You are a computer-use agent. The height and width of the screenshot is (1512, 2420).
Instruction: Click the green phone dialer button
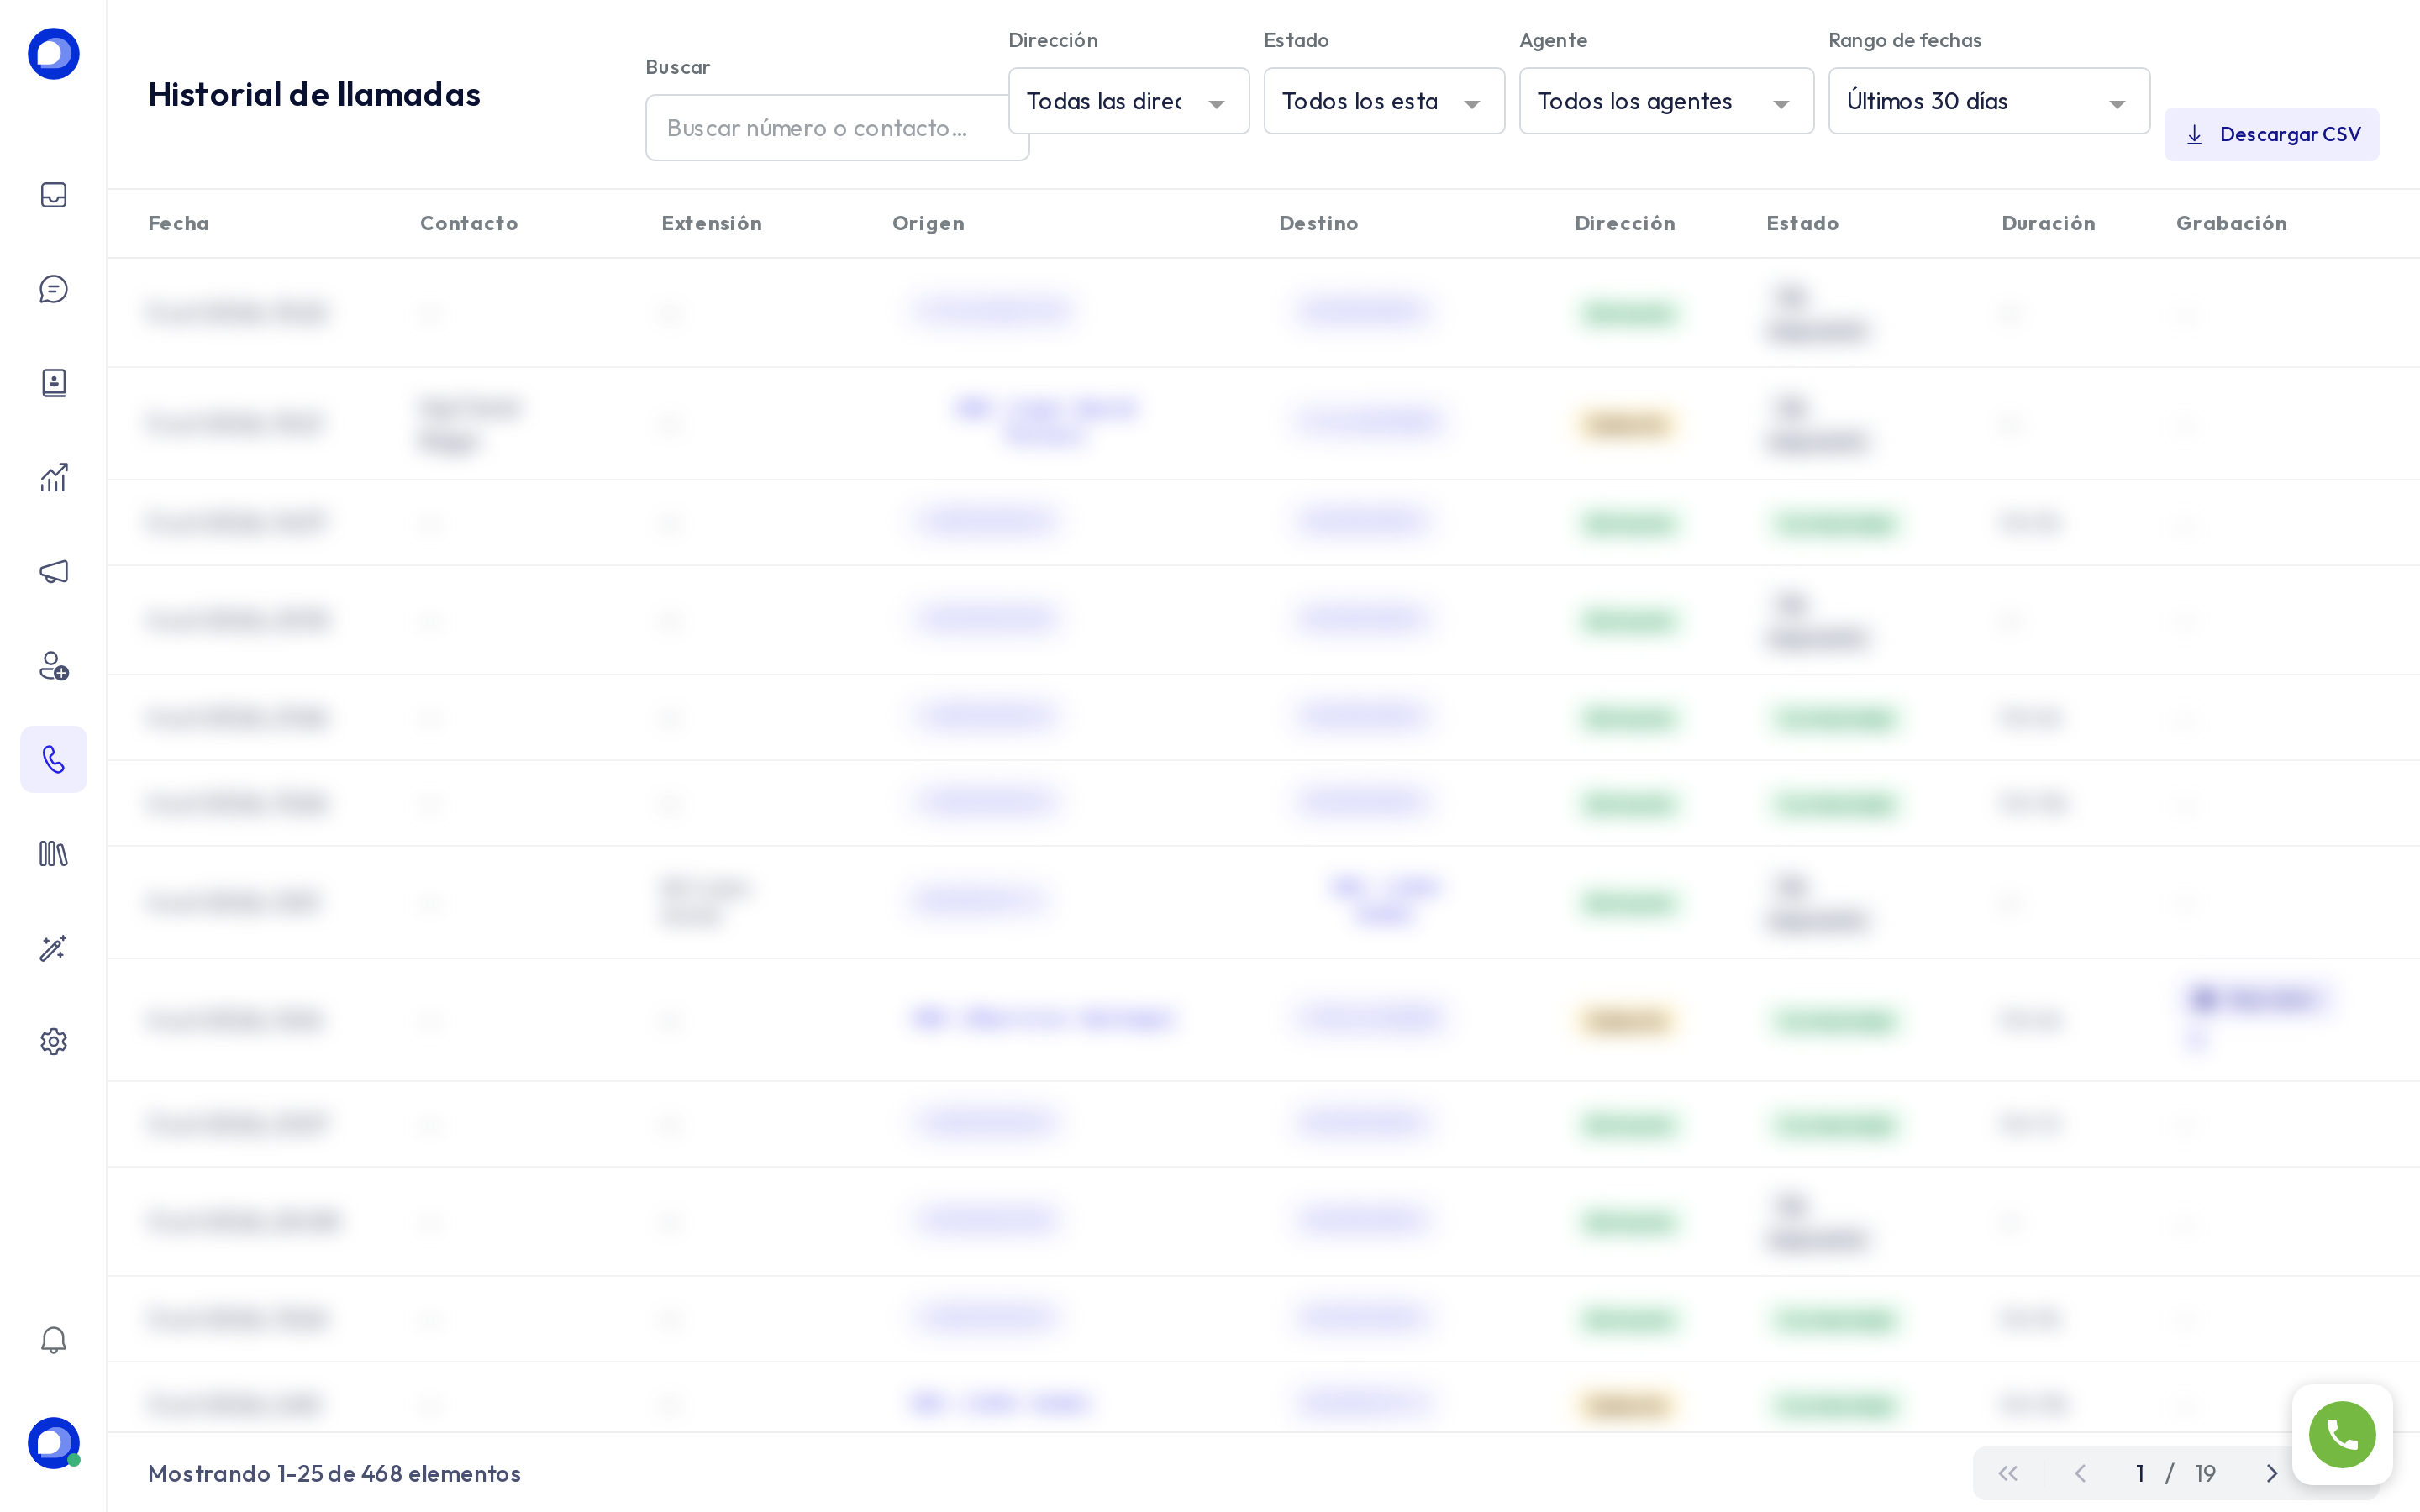point(2342,1434)
